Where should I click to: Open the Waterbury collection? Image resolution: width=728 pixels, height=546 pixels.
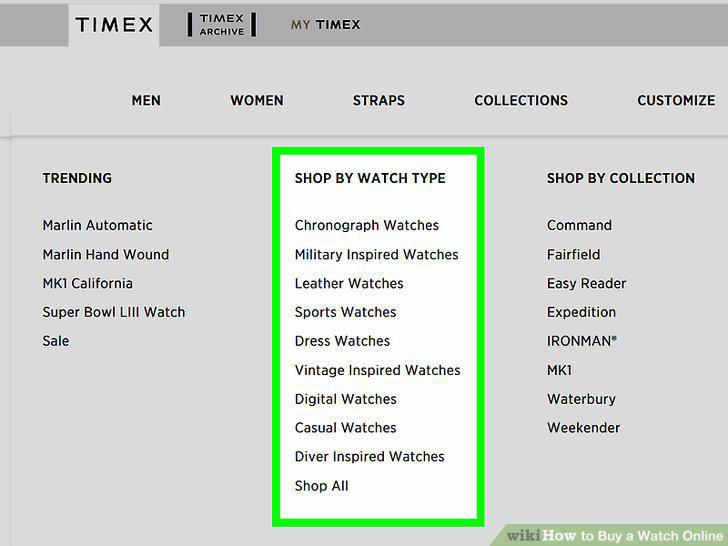click(581, 399)
